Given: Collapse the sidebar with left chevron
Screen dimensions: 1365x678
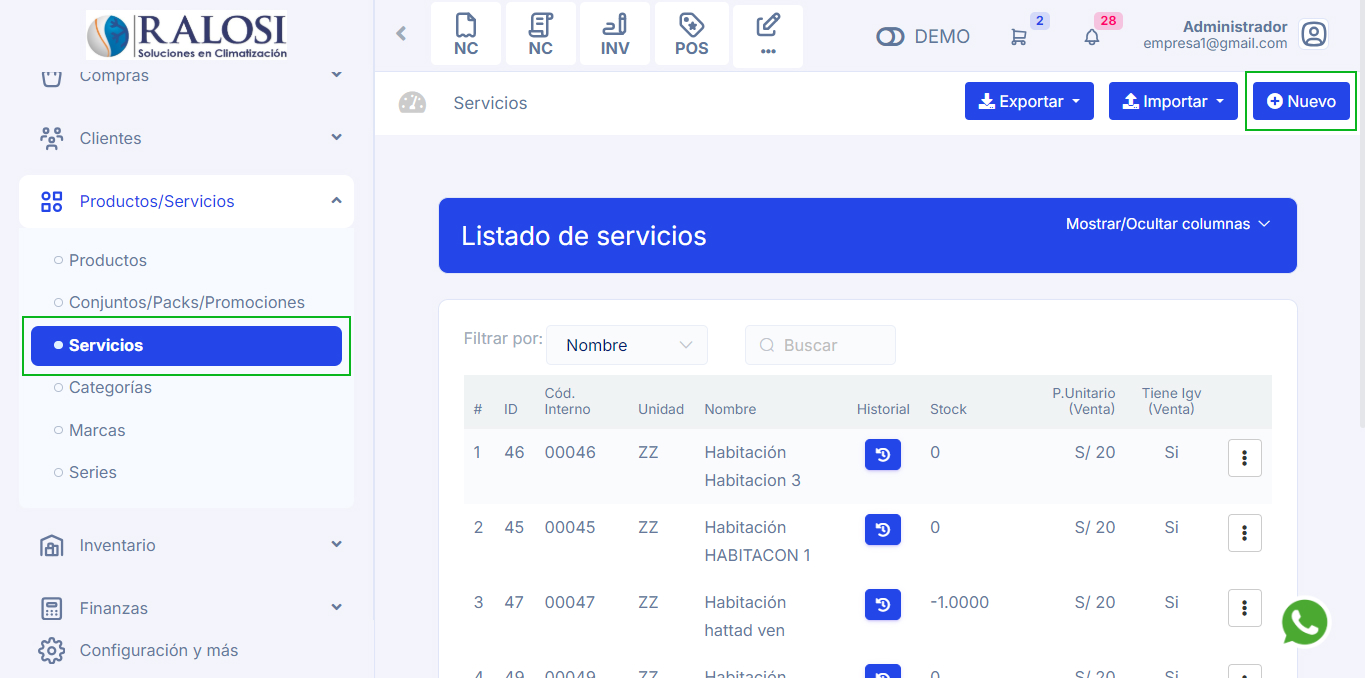Looking at the screenshot, I should 401,34.
